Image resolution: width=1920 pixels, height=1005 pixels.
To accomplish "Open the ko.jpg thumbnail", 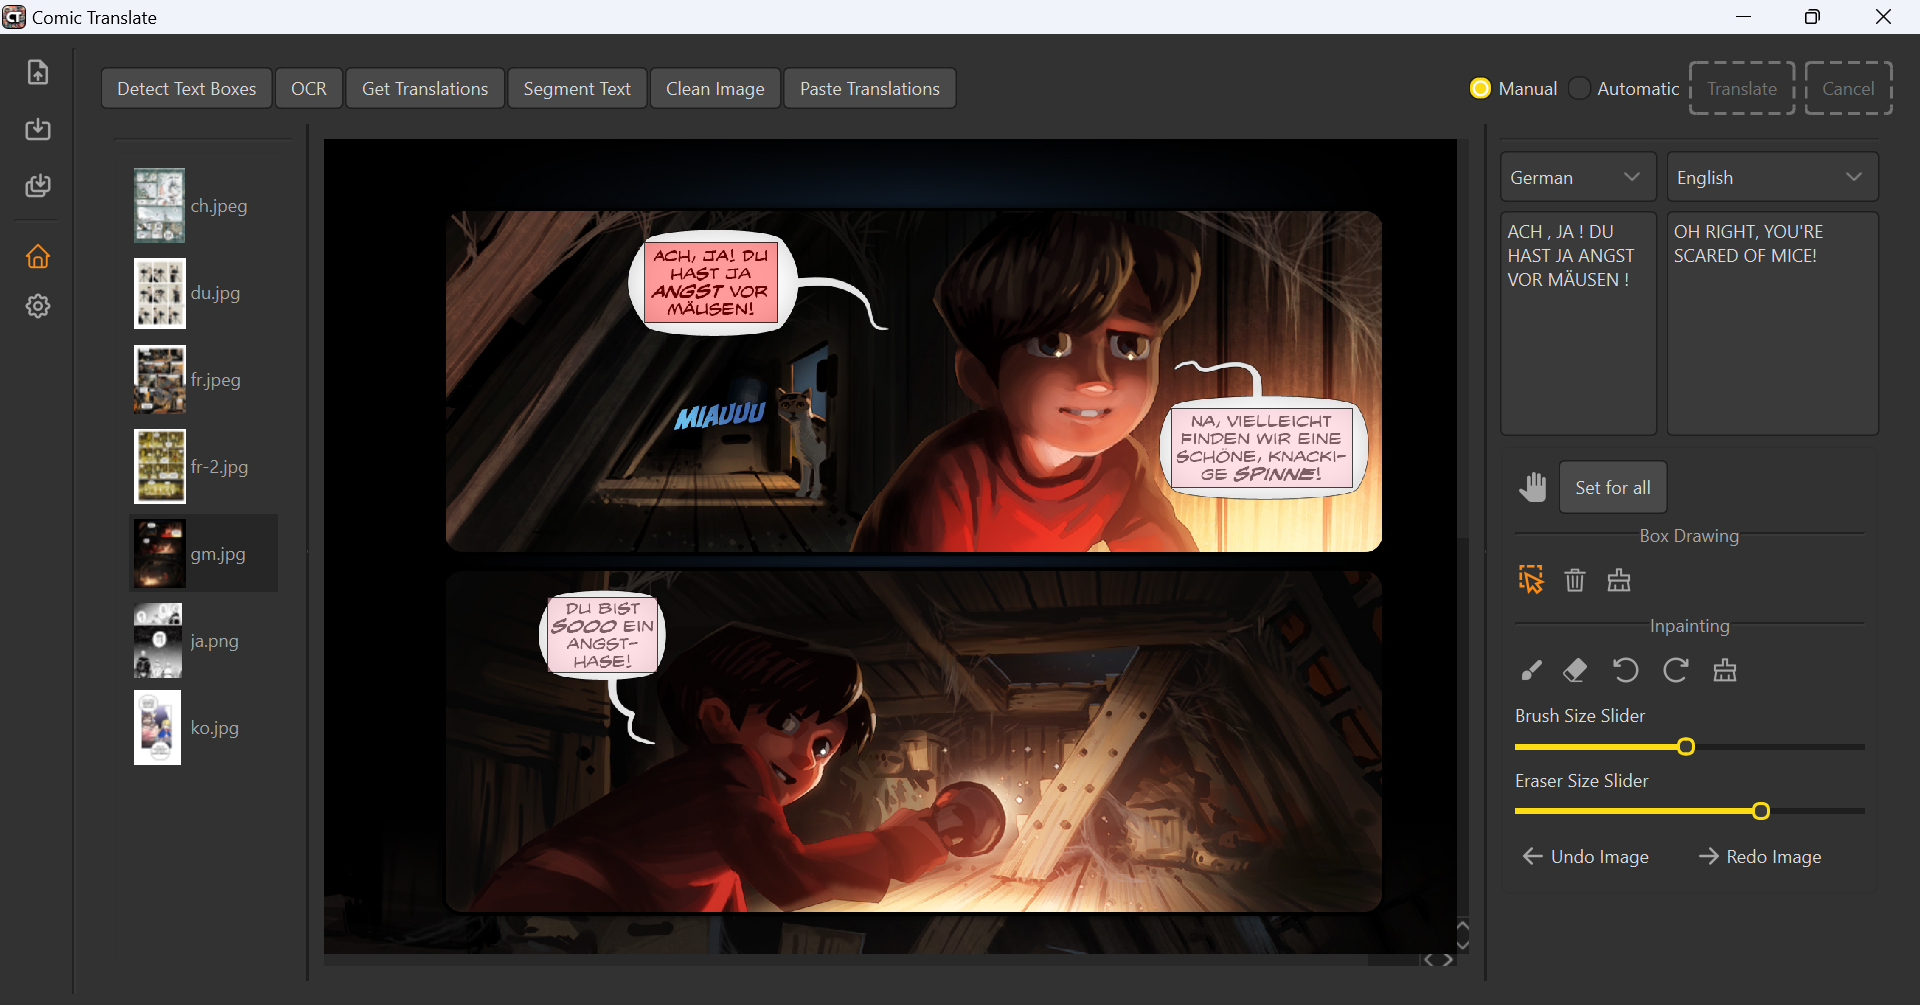I will pyautogui.click(x=157, y=727).
